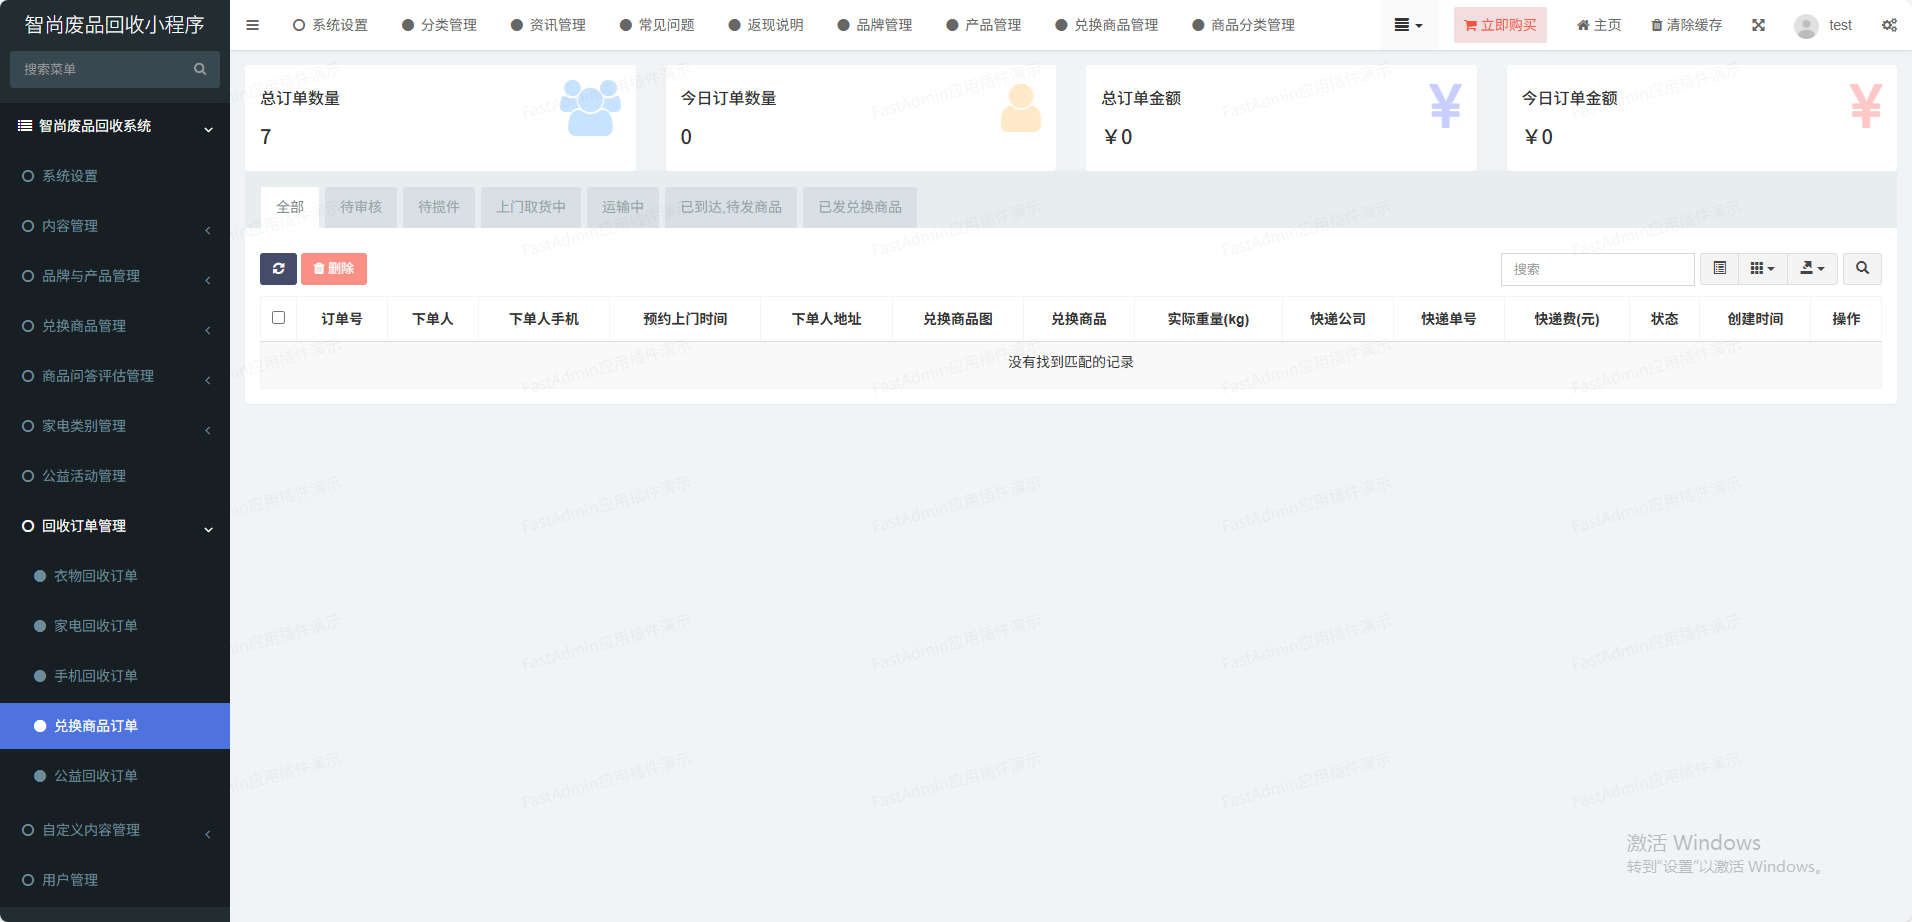
Task: Click the table 搜索 input field
Action: pos(1597,269)
